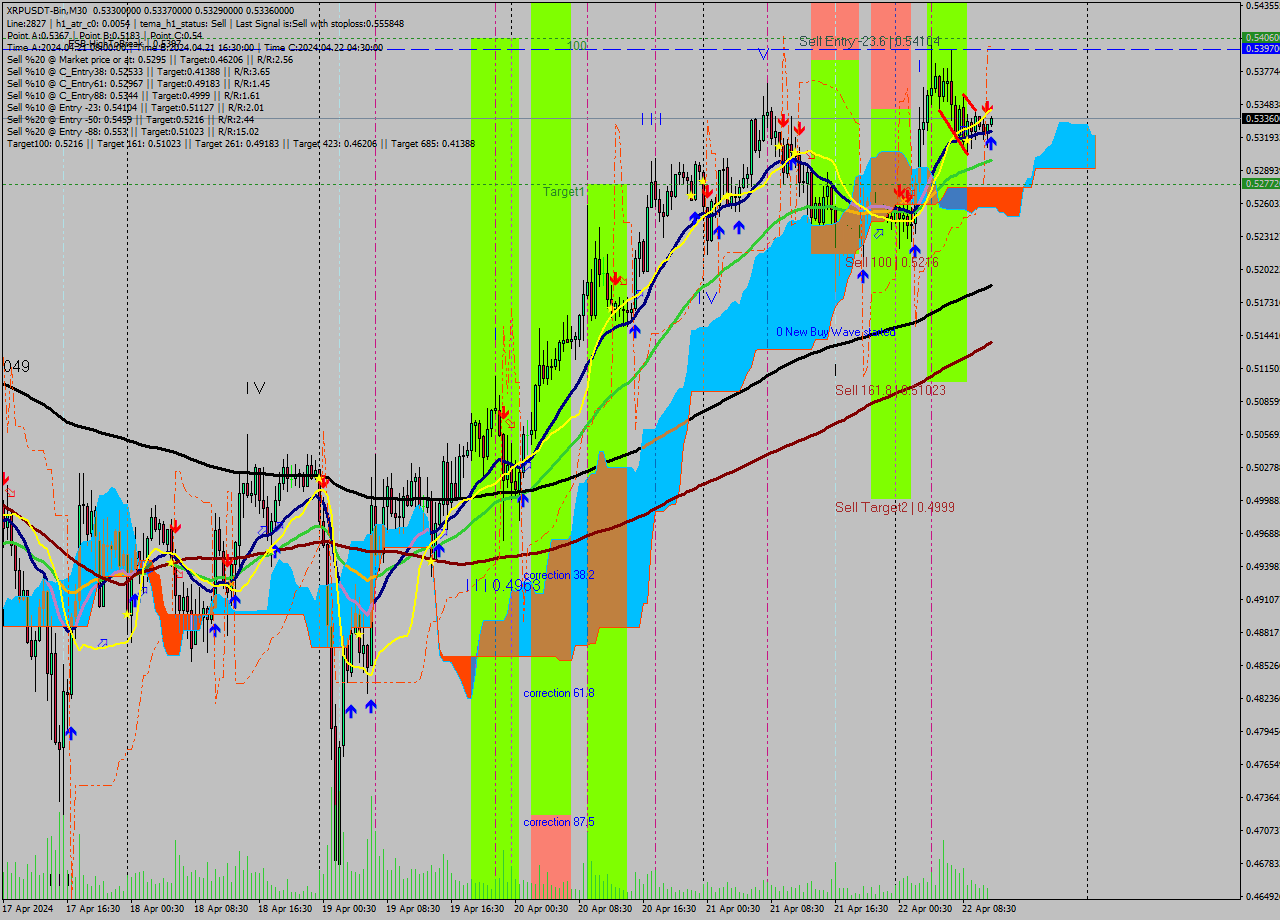The width and height of the screenshot is (1280, 920).
Task: Click the 'Target100: 0.5216' targets summary line
Action: (x=240, y=143)
